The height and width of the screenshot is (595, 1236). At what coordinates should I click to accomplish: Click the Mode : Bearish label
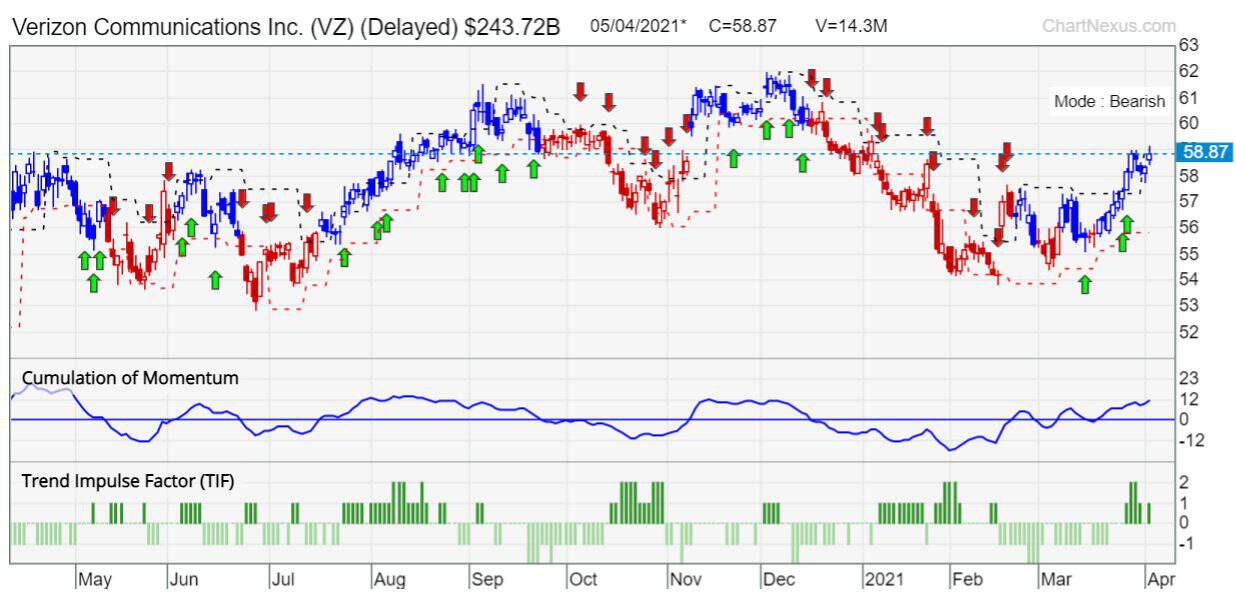[x=1110, y=101]
